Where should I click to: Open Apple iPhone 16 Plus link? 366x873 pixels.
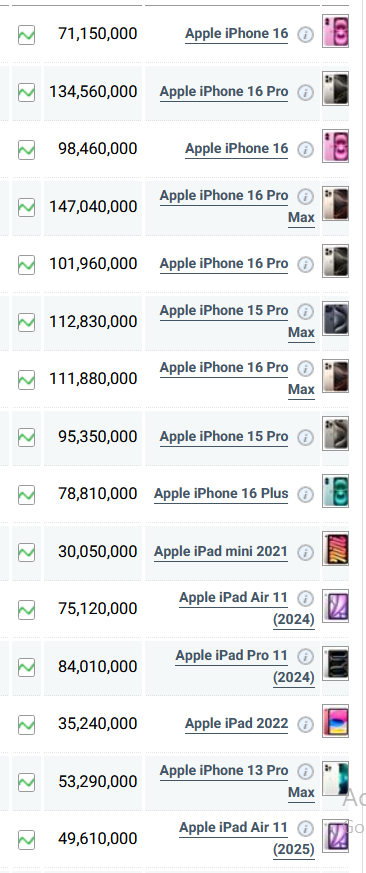click(221, 494)
